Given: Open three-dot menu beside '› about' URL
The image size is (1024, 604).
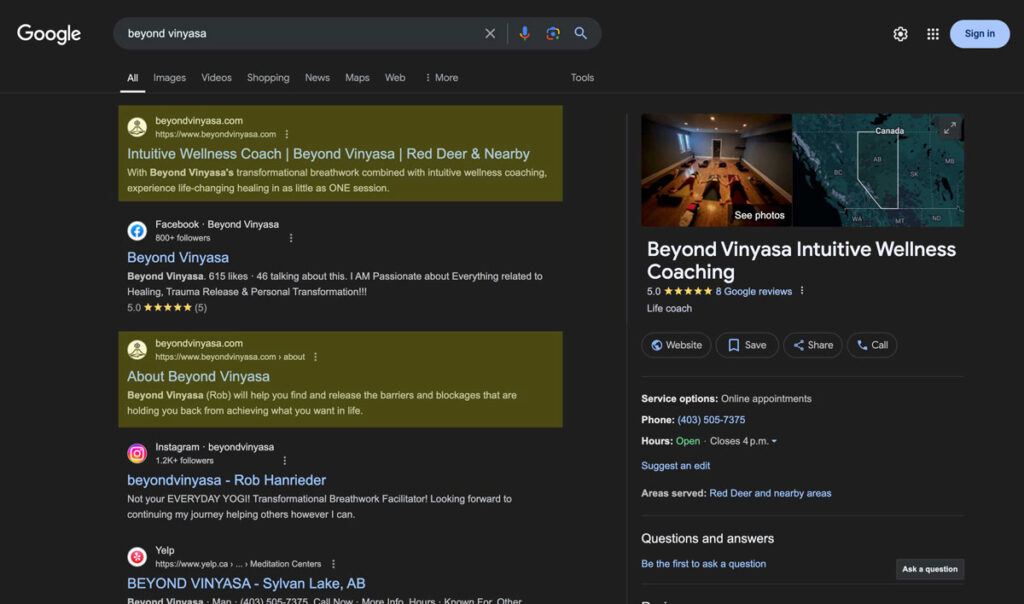Looking at the screenshot, I should 315,357.
